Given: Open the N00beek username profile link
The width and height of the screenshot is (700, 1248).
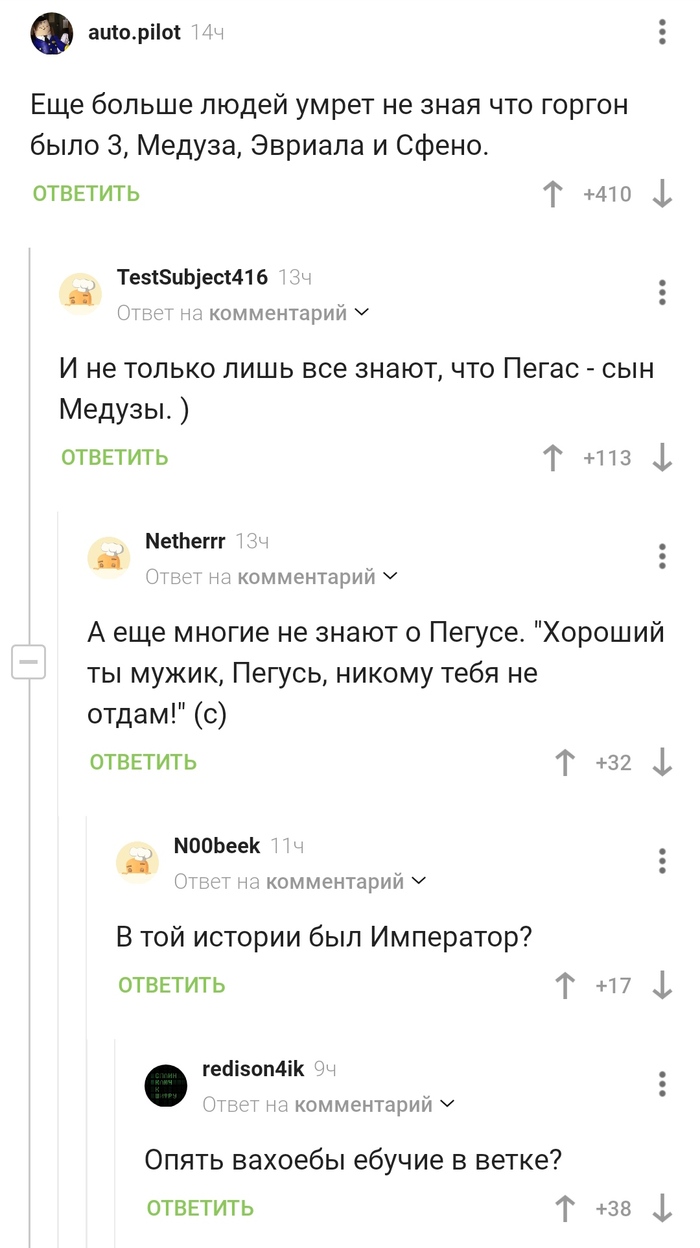Looking at the screenshot, I should 216,846.
